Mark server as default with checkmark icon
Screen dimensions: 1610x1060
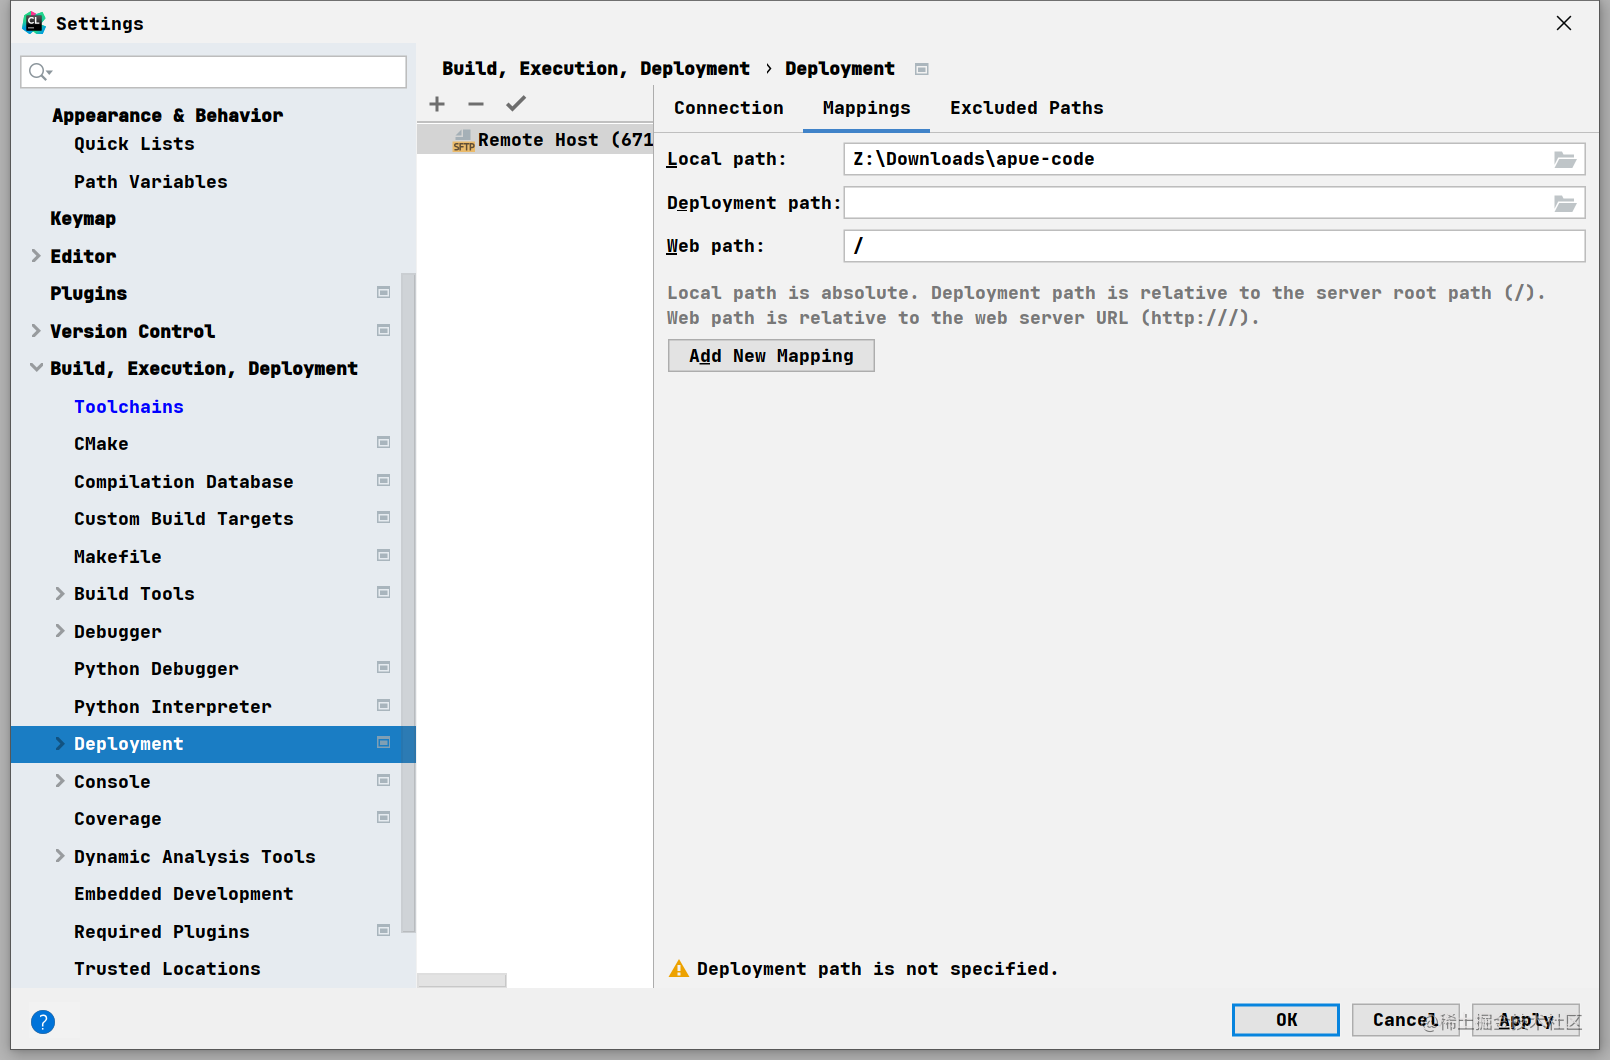[x=516, y=104]
